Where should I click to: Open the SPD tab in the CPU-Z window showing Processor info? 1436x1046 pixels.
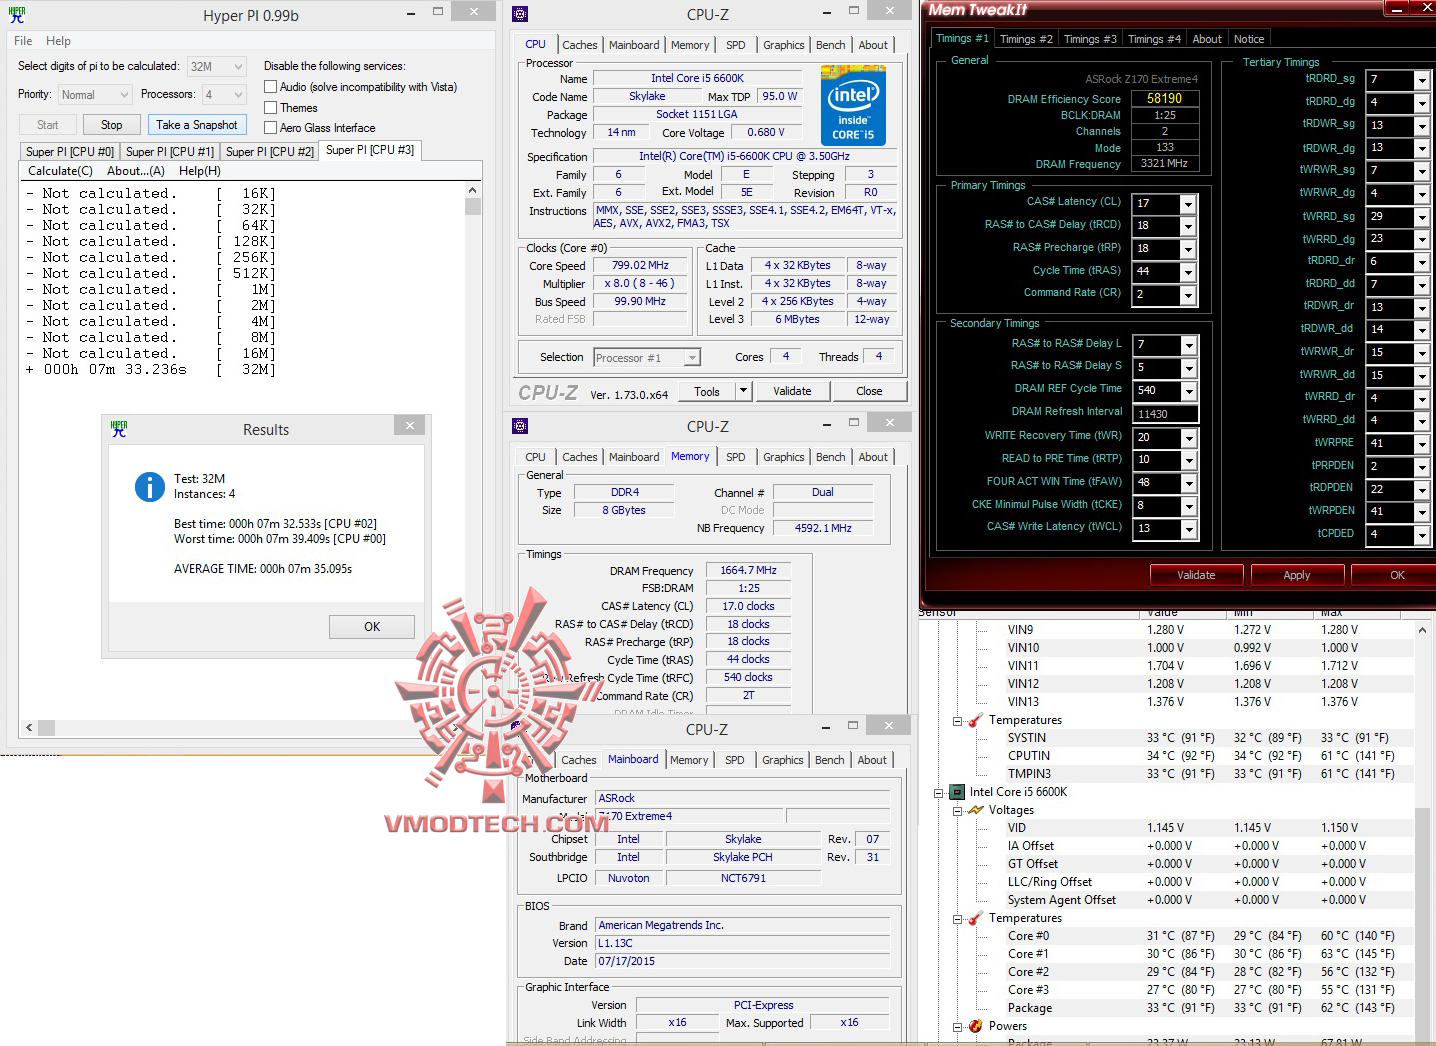735,45
